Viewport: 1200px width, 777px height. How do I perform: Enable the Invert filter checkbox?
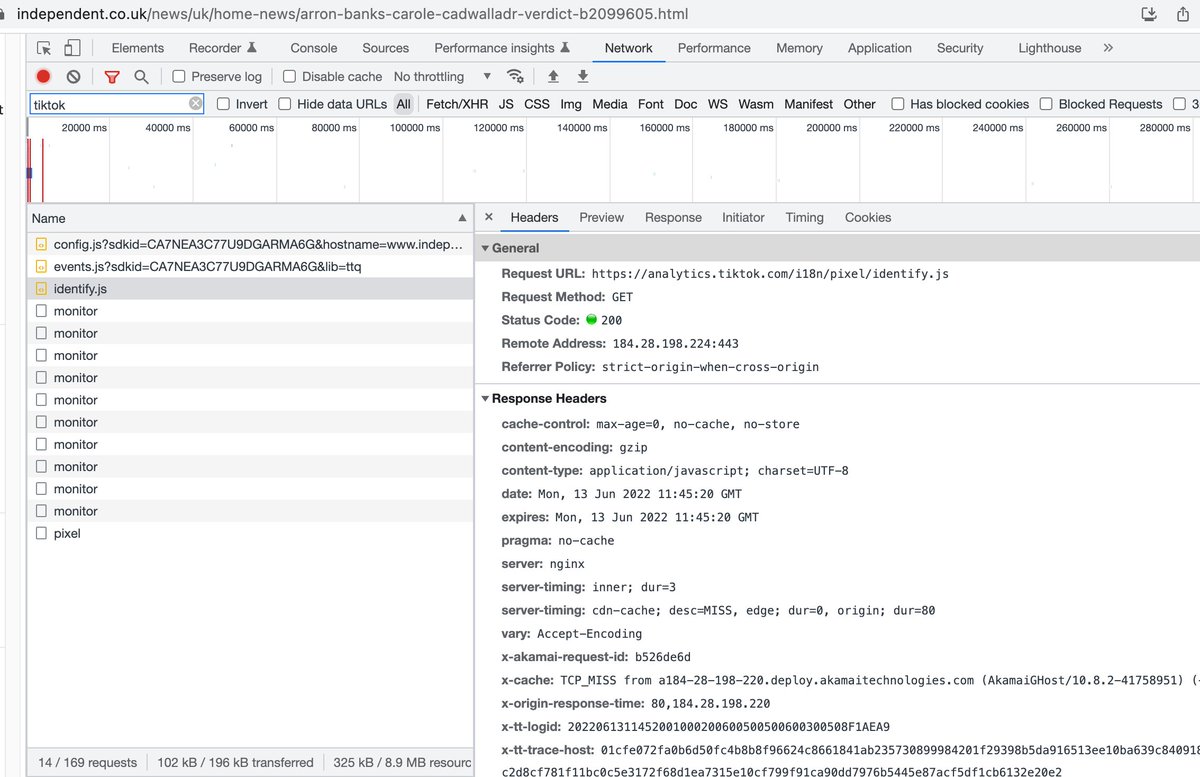(x=223, y=104)
